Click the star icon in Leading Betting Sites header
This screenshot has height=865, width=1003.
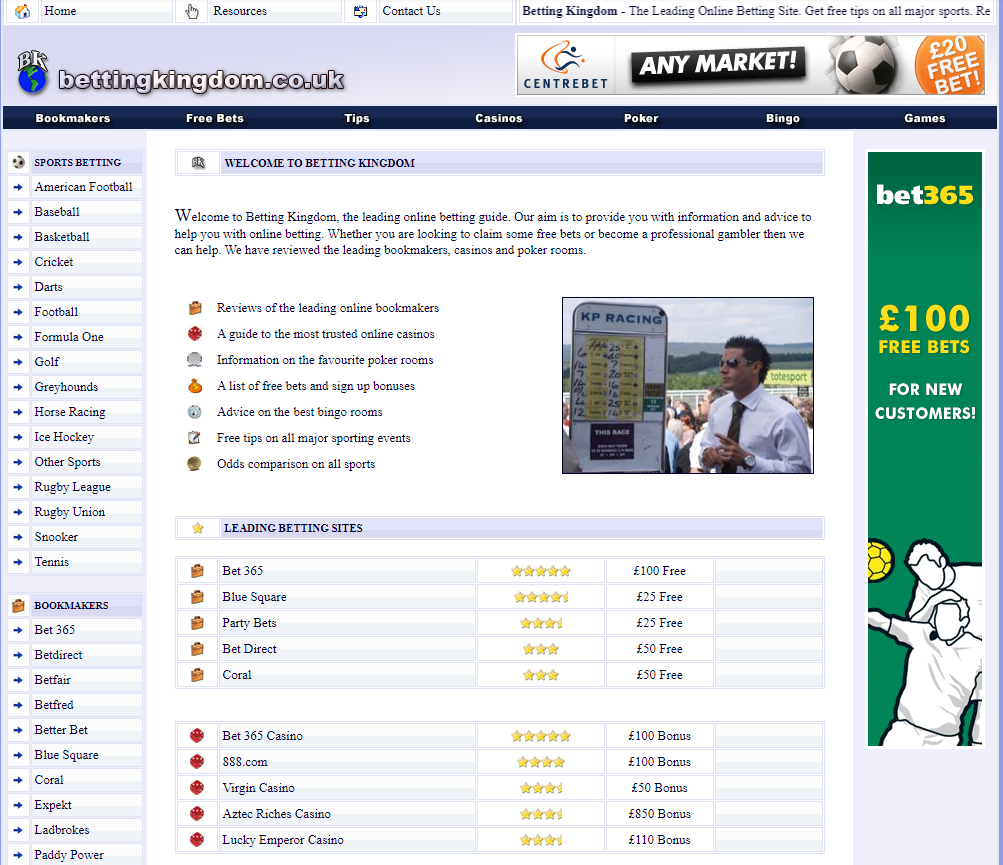point(198,528)
